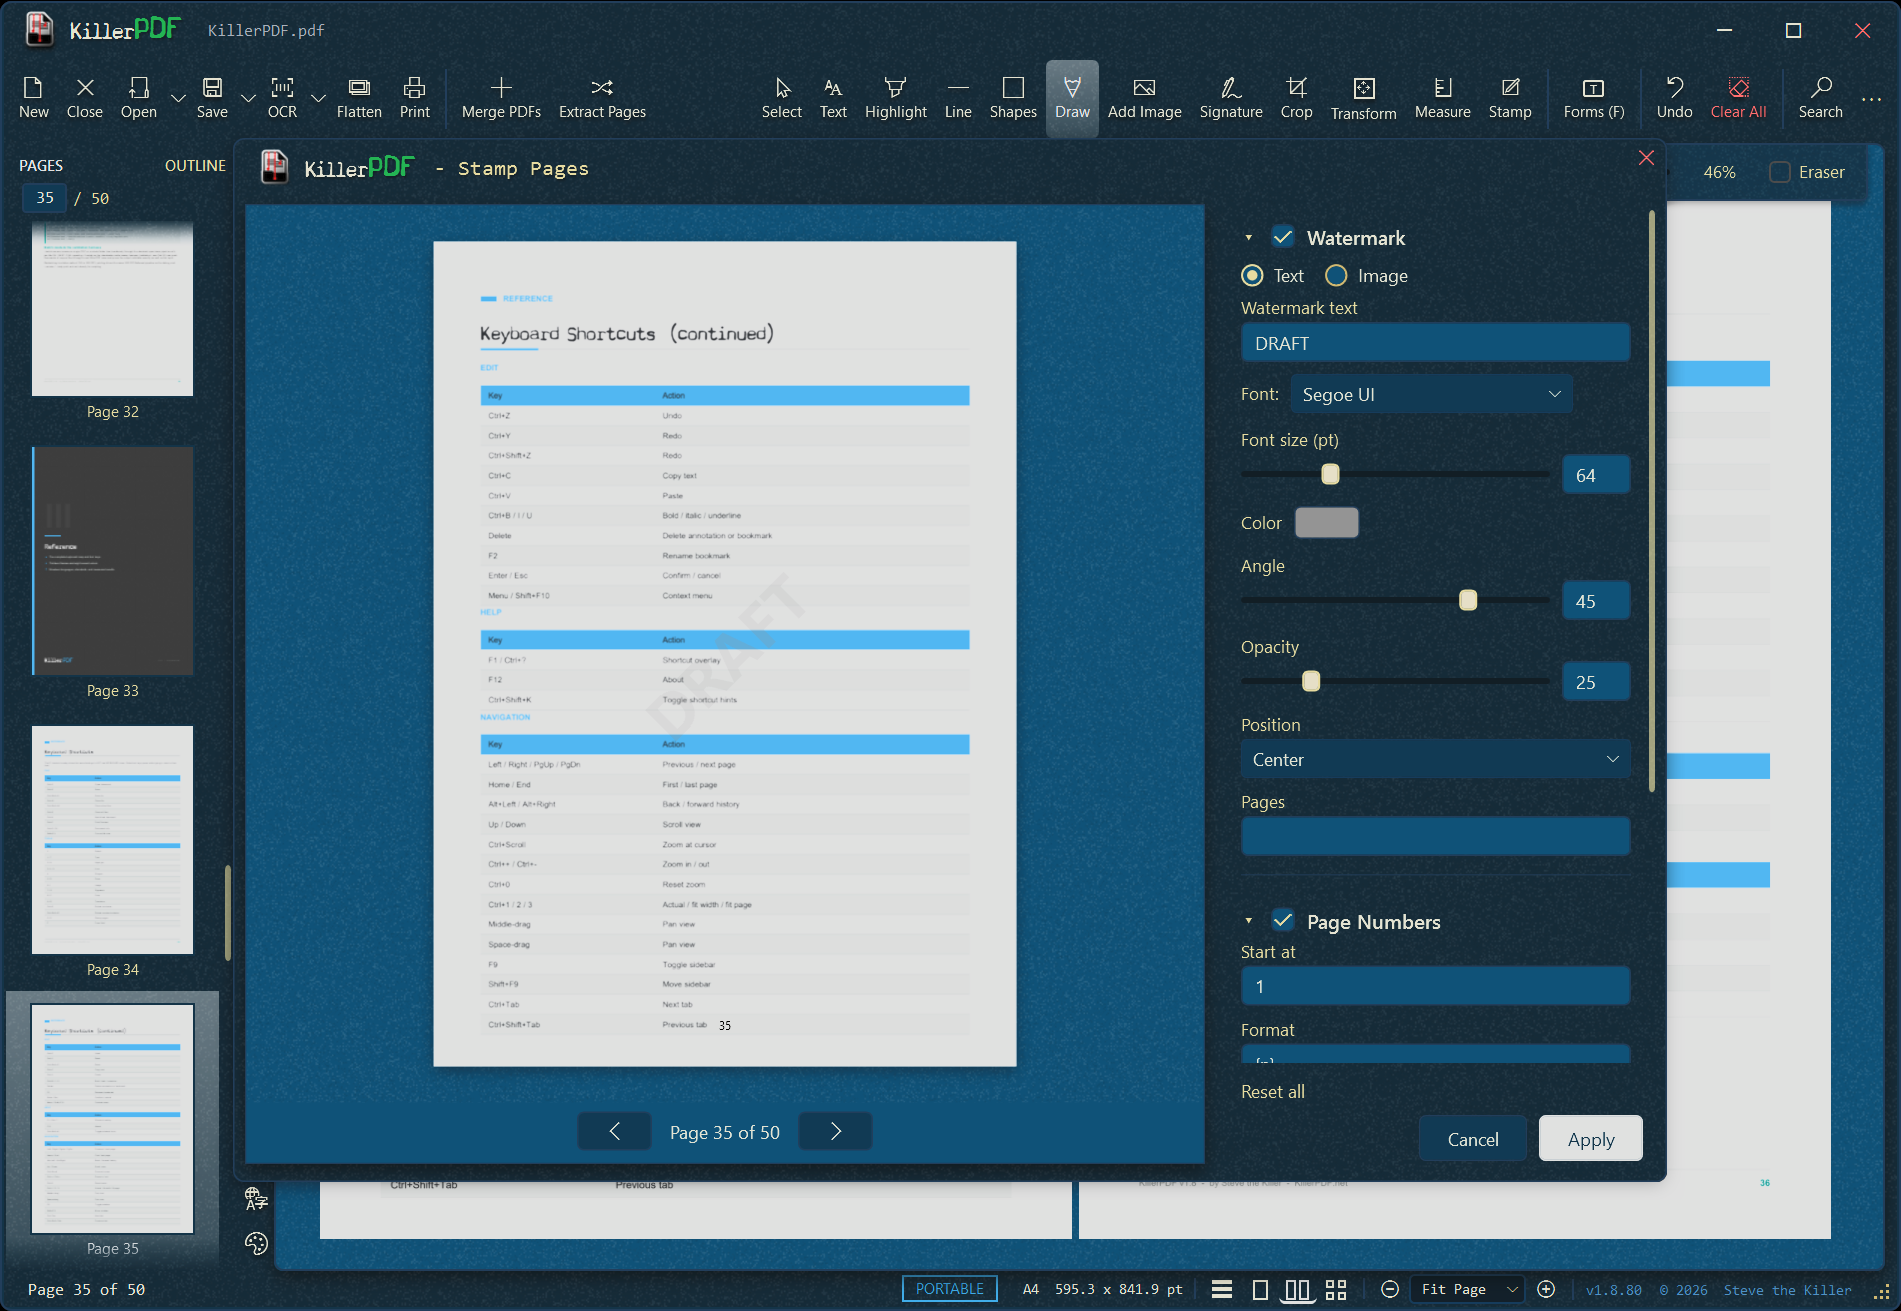This screenshot has height=1311, width=1901.
Task: Open the Transform tool
Action: pyautogui.click(x=1363, y=98)
